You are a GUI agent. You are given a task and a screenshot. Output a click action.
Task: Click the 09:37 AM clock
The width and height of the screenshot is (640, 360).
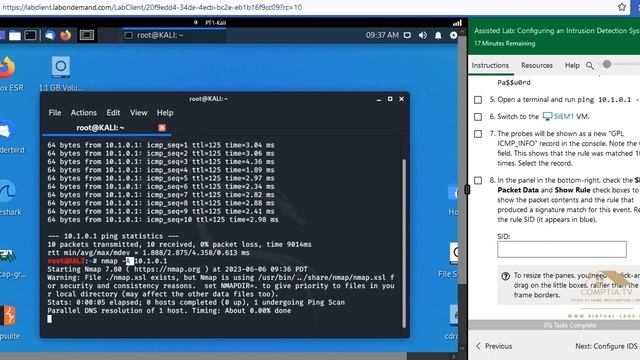click(382, 36)
